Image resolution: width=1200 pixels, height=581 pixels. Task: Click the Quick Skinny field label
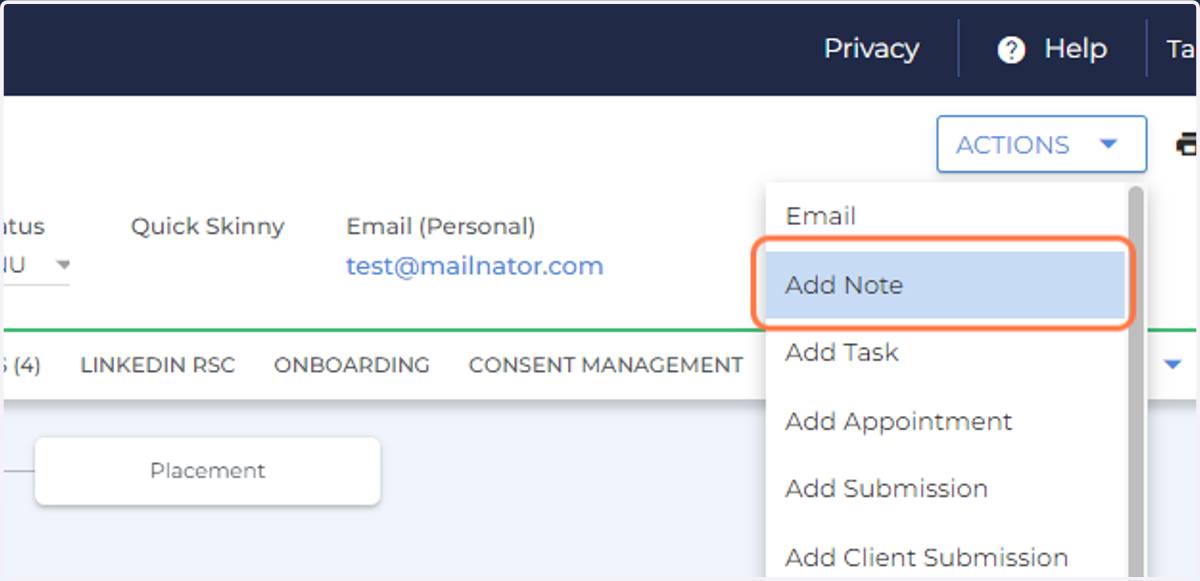click(208, 227)
